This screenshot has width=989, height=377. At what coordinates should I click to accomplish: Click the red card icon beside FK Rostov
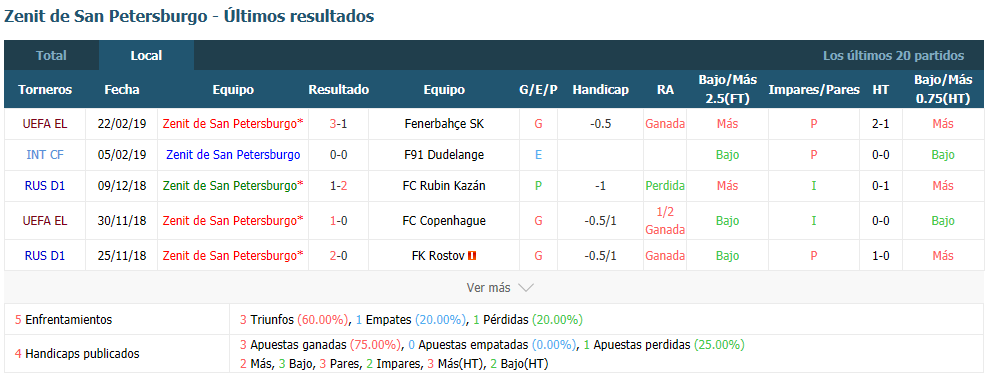pos(472,256)
